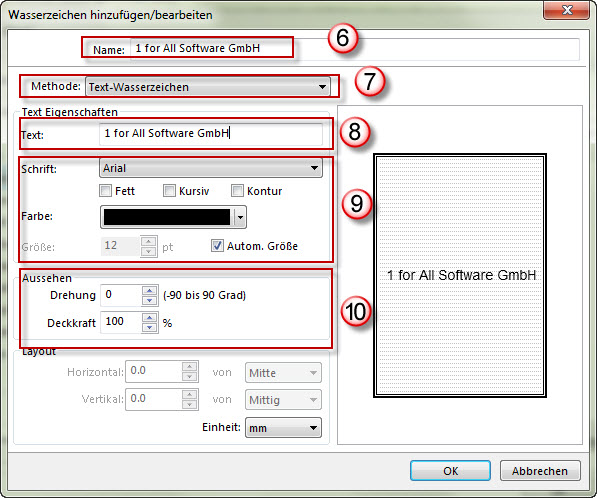Screen dimensions: 597x498
Task: Click the Größe value field
Action: (x=120, y=246)
